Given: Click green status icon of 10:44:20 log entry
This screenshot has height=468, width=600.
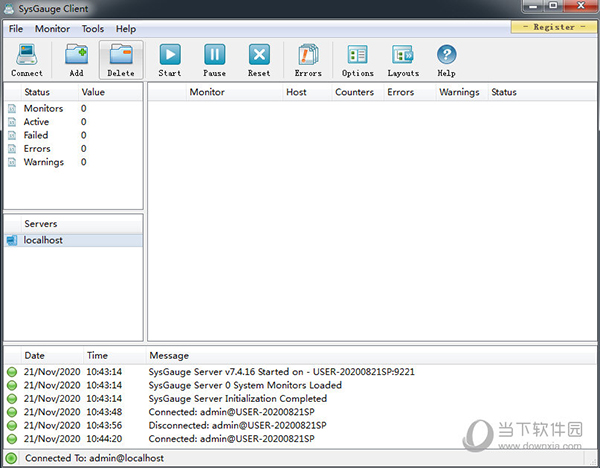Looking at the screenshot, I should coord(12,439).
